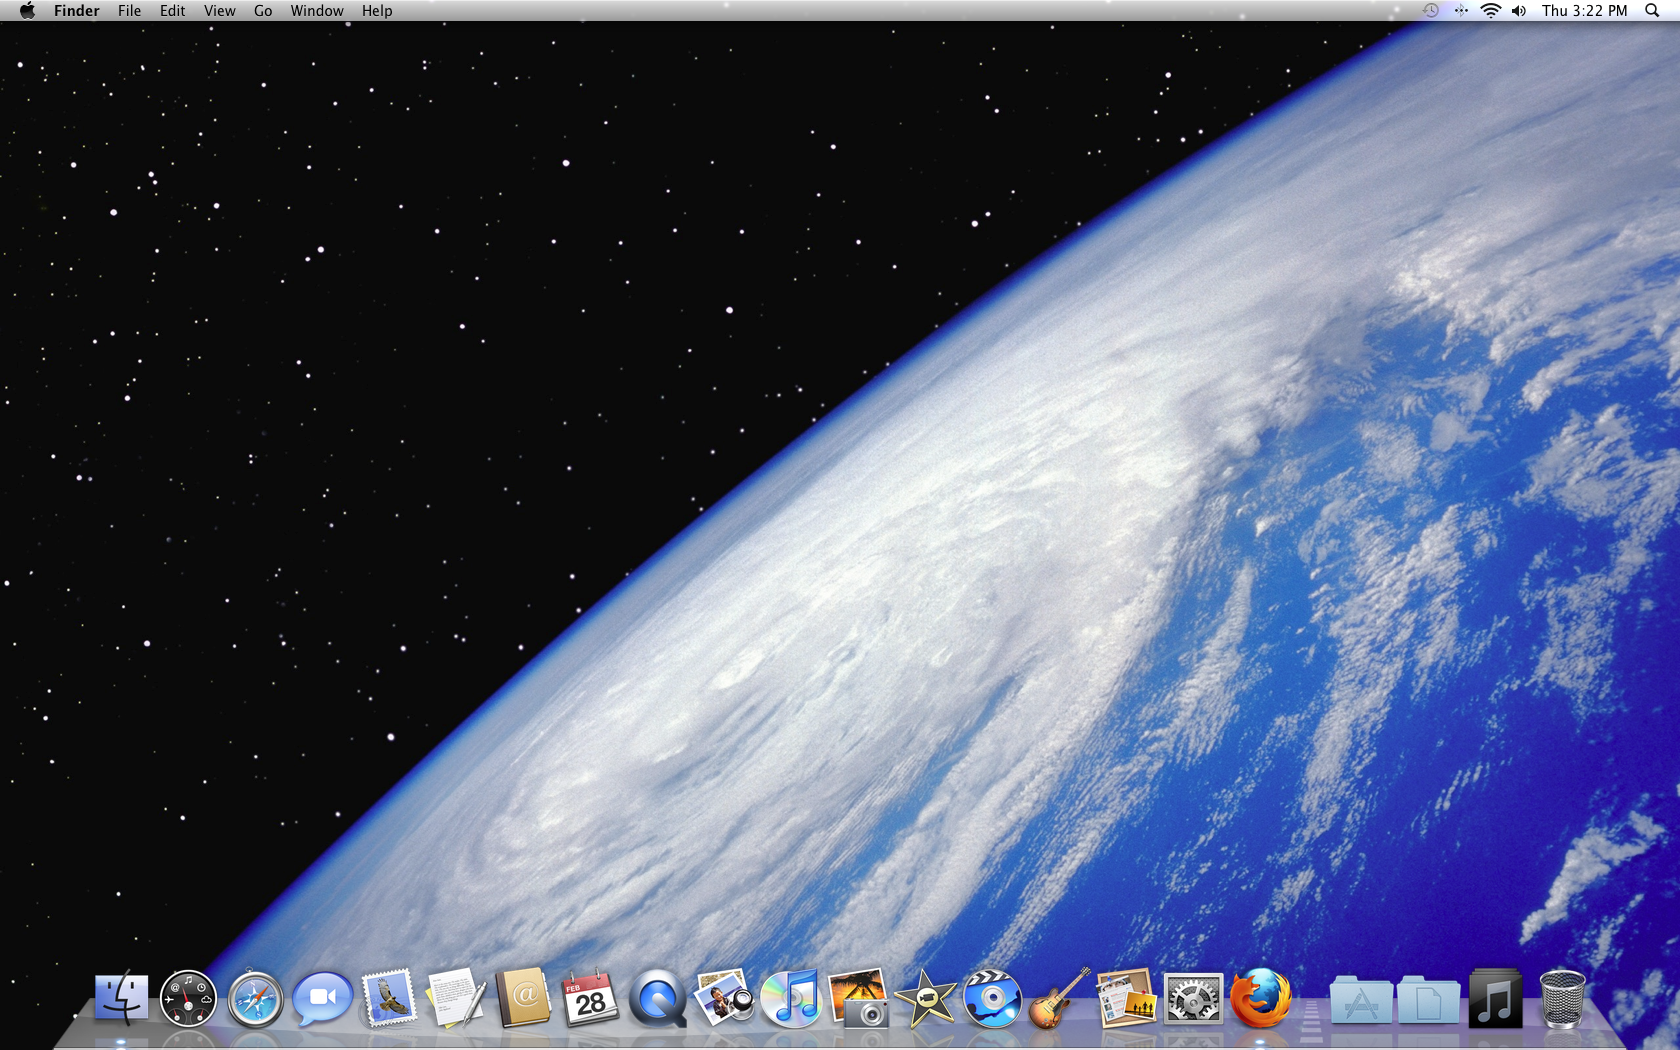The height and width of the screenshot is (1050, 1680).
Task: Open iDVD icon in the Dock
Action: pyautogui.click(x=993, y=998)
